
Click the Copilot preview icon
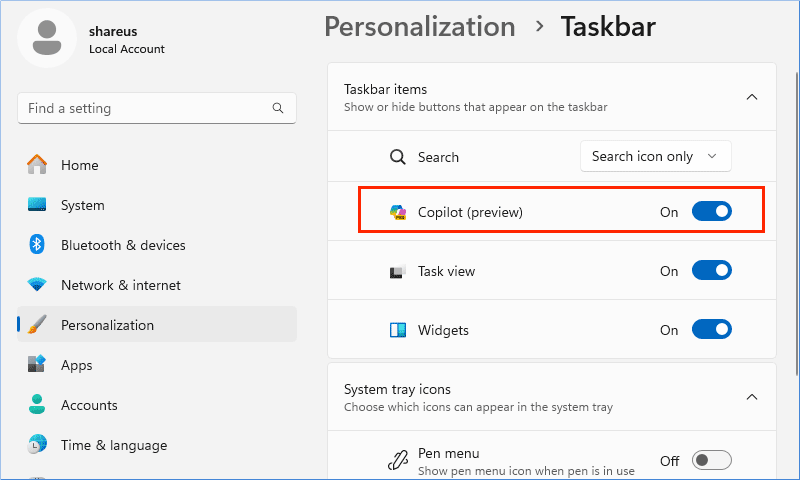tap(398, 212)
